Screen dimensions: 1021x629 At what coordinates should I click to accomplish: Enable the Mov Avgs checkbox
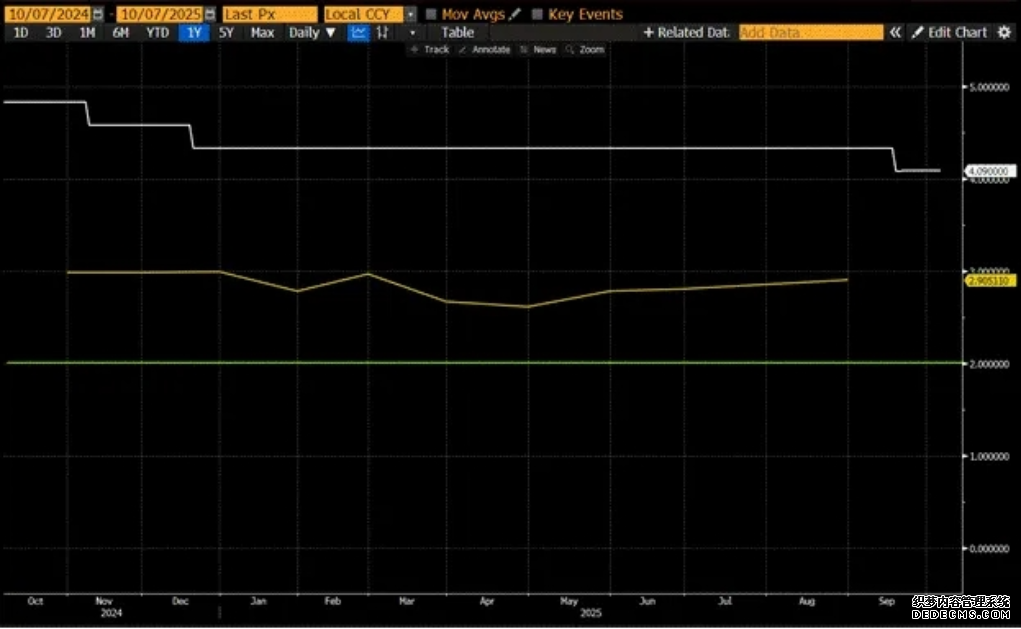431,14
